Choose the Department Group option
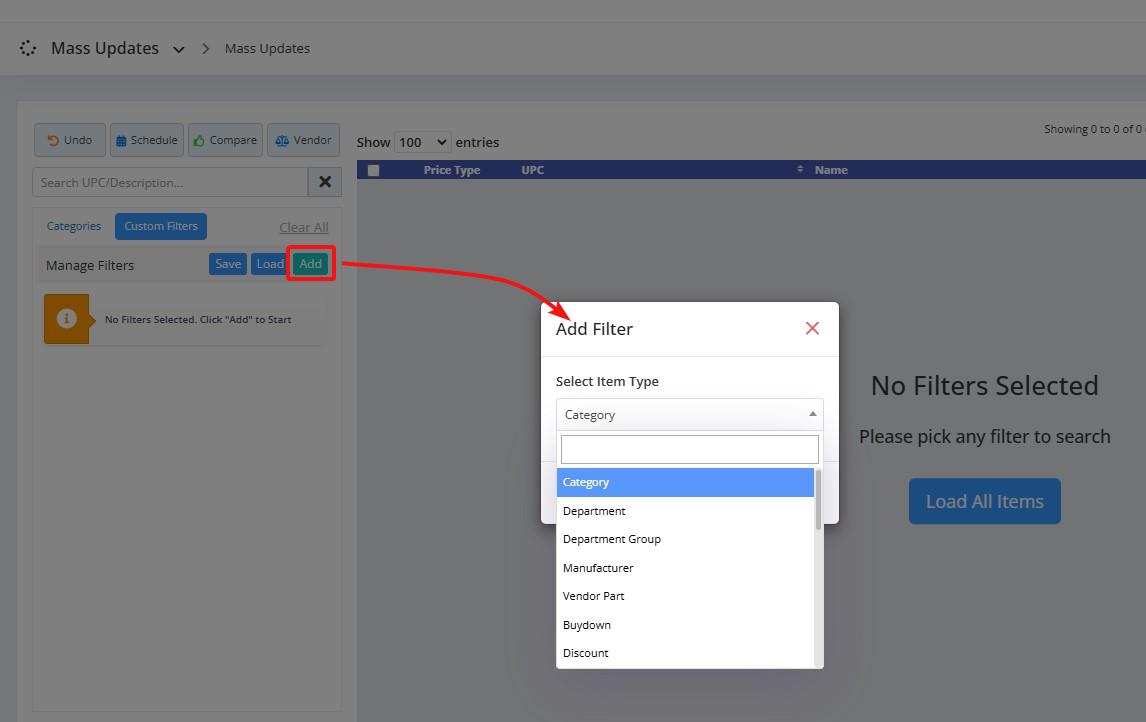The height and width of the screenshot is (722, 1146). point(685,539)
